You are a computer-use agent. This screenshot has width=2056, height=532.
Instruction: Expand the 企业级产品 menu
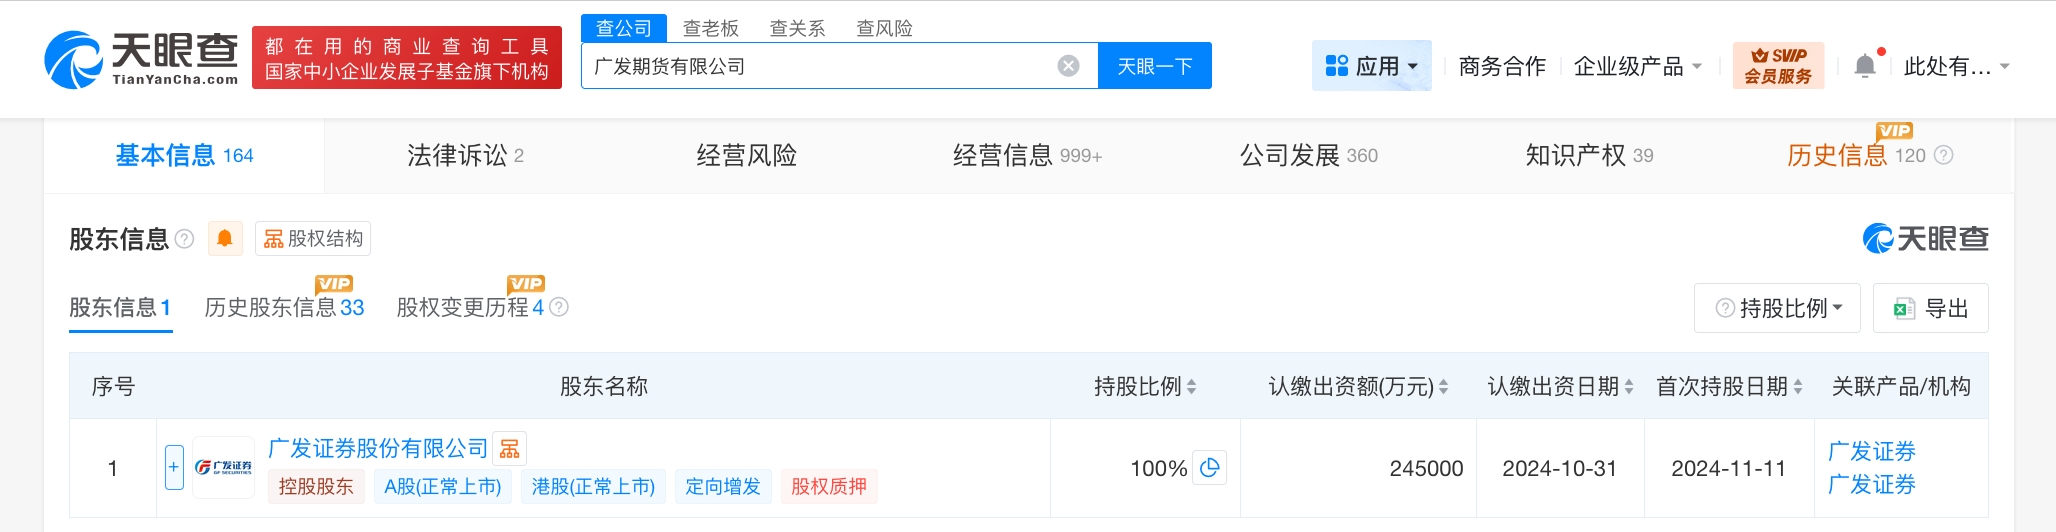[x=1637, y=66]
